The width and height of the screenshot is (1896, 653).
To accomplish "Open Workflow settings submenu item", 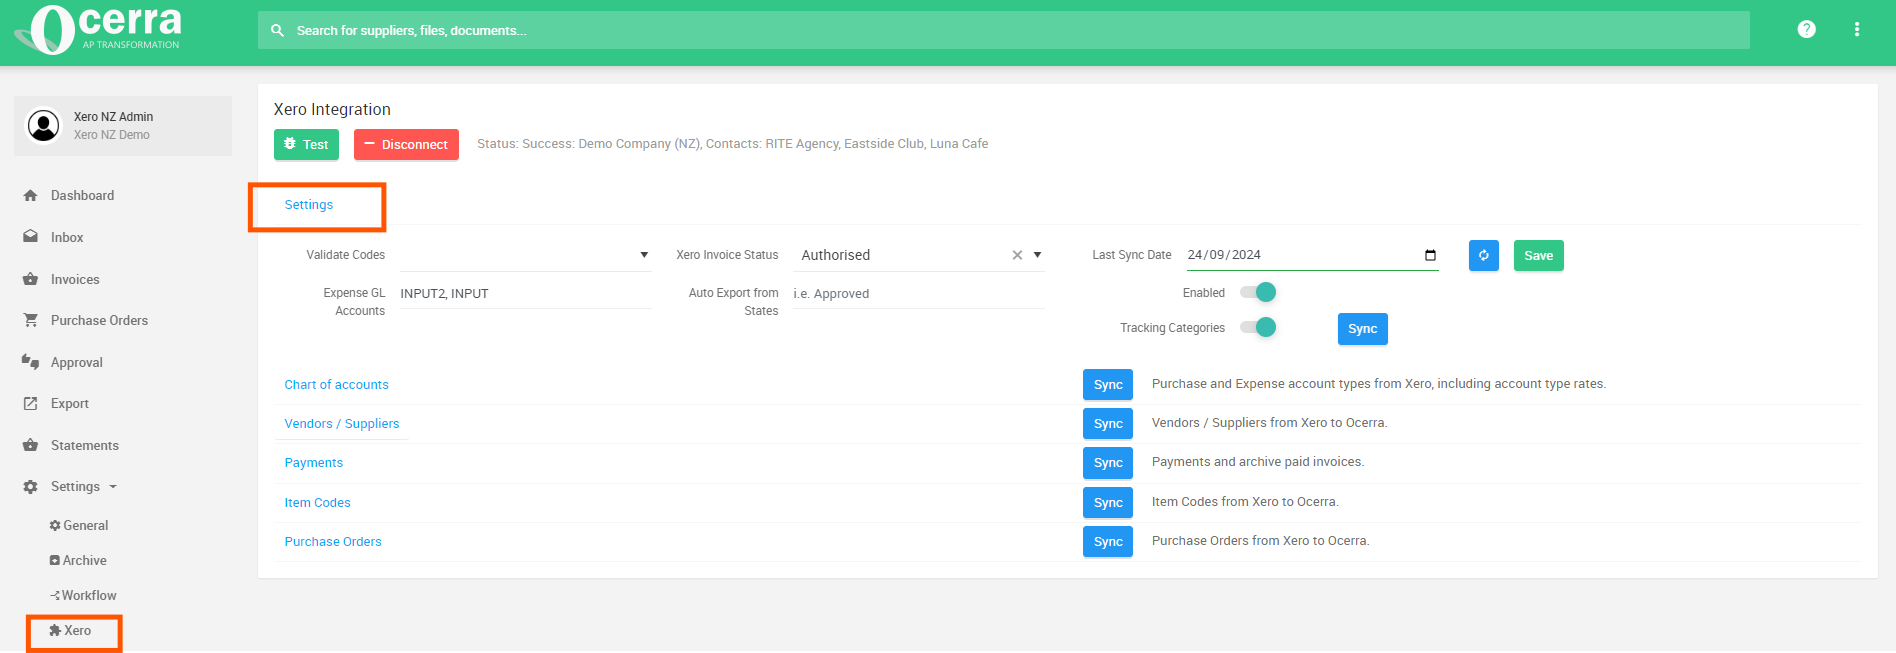I will coord(83,596).
